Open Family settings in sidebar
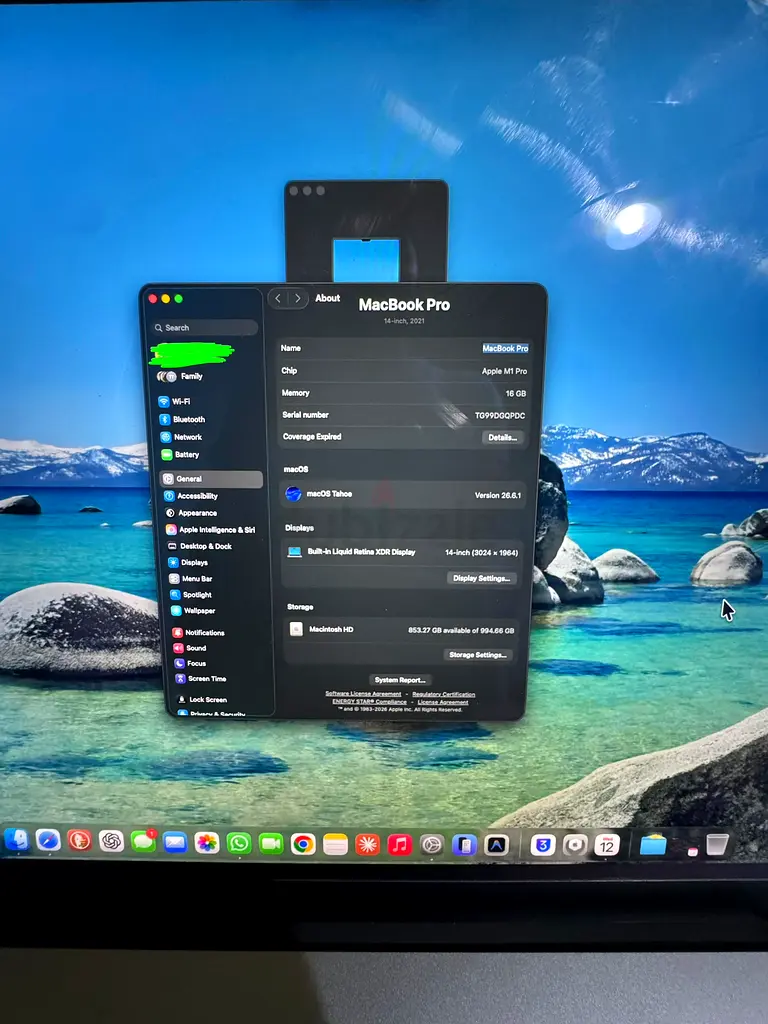 180,376
